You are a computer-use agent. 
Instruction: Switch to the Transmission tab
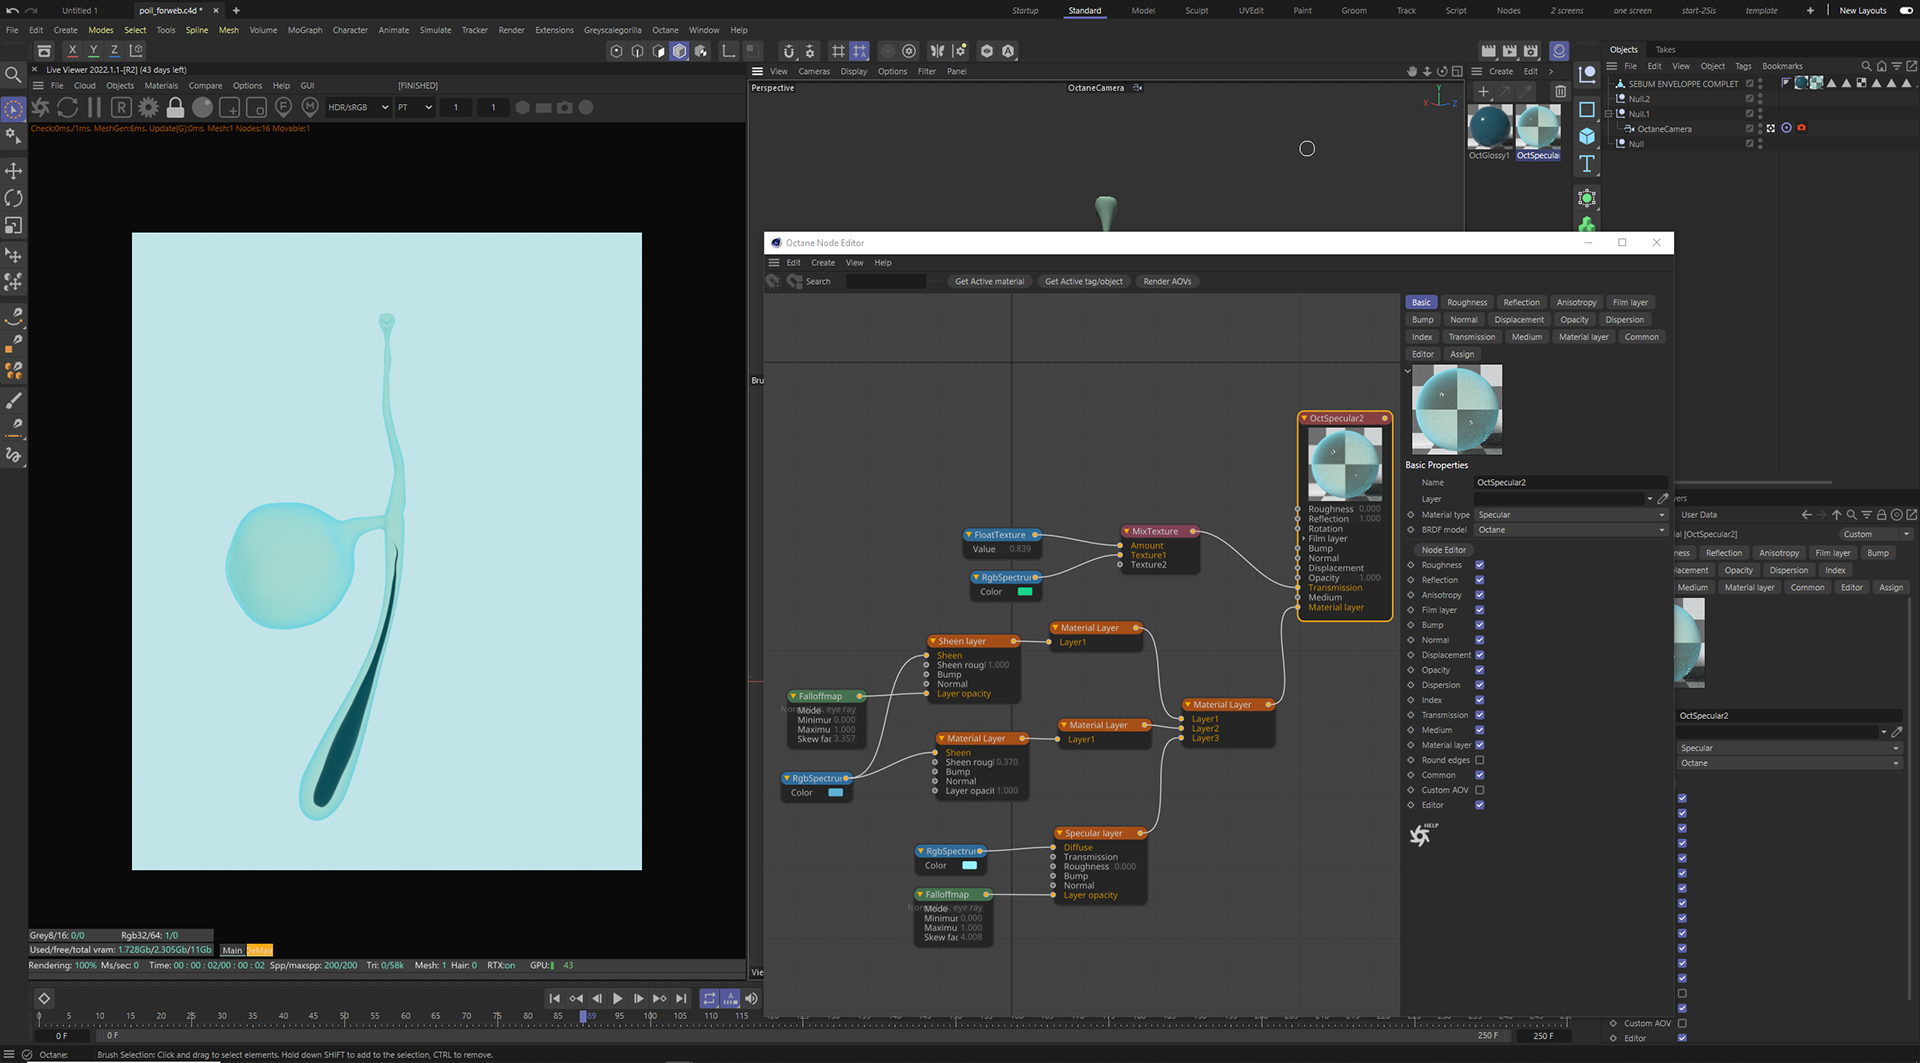(x=1471, y=337)
